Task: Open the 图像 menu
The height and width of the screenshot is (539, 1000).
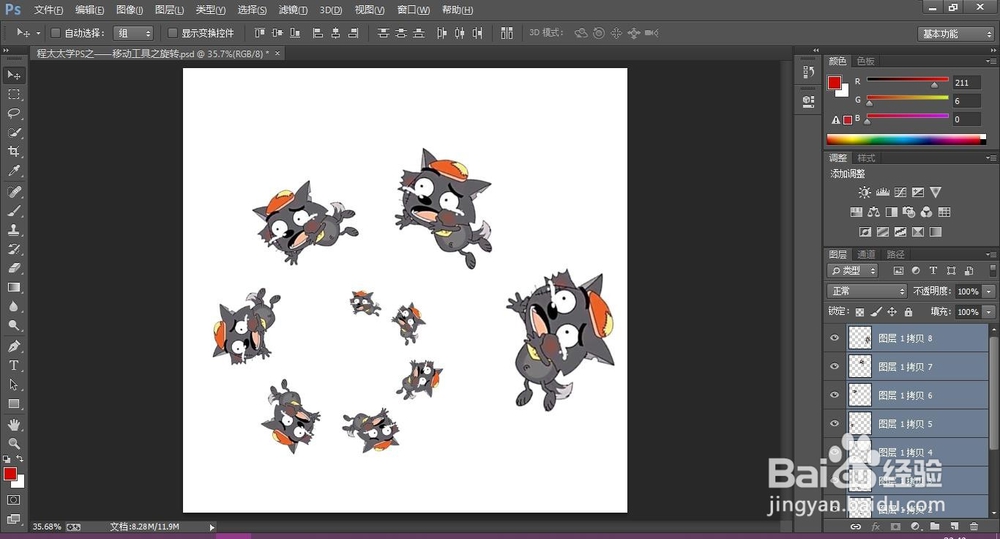Action: coord(129,10)
